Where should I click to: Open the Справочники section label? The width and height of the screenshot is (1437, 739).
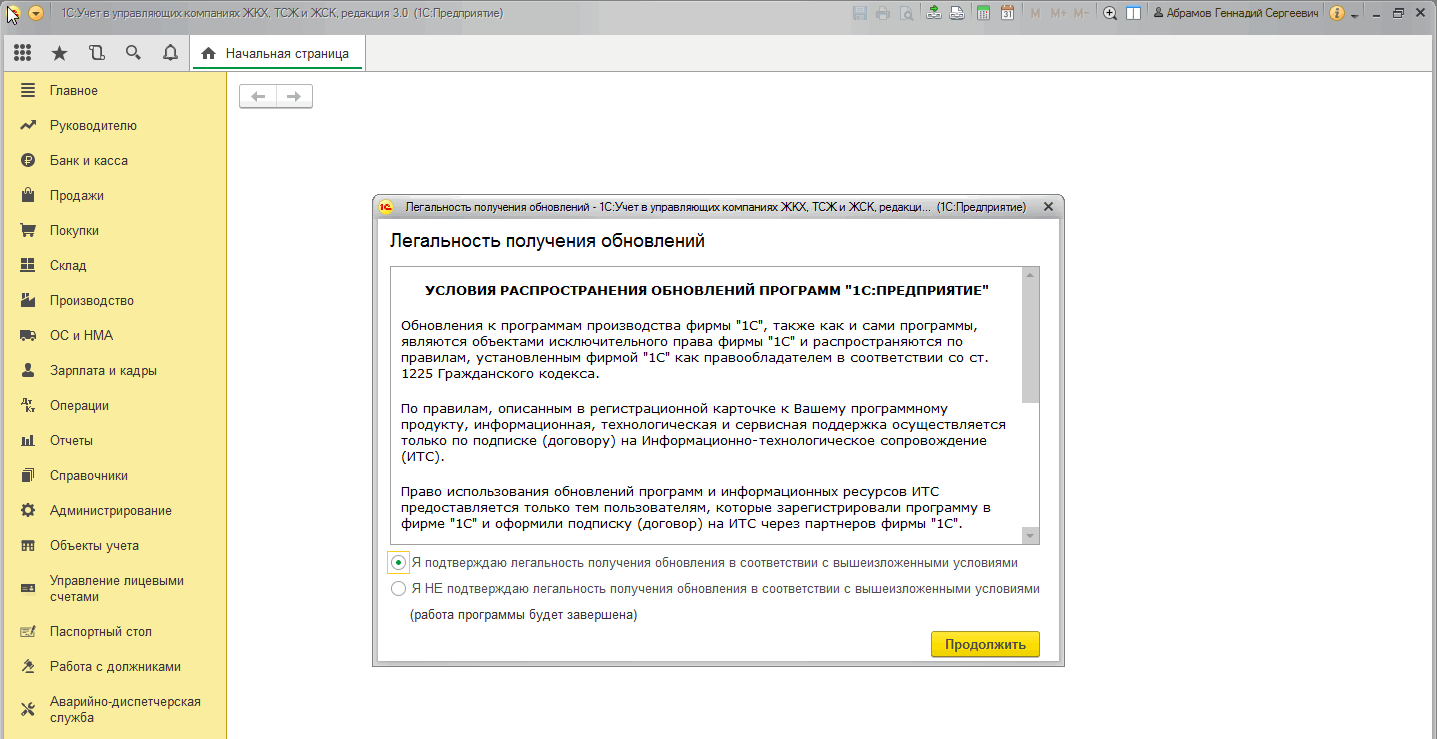[x=89, y=475]
